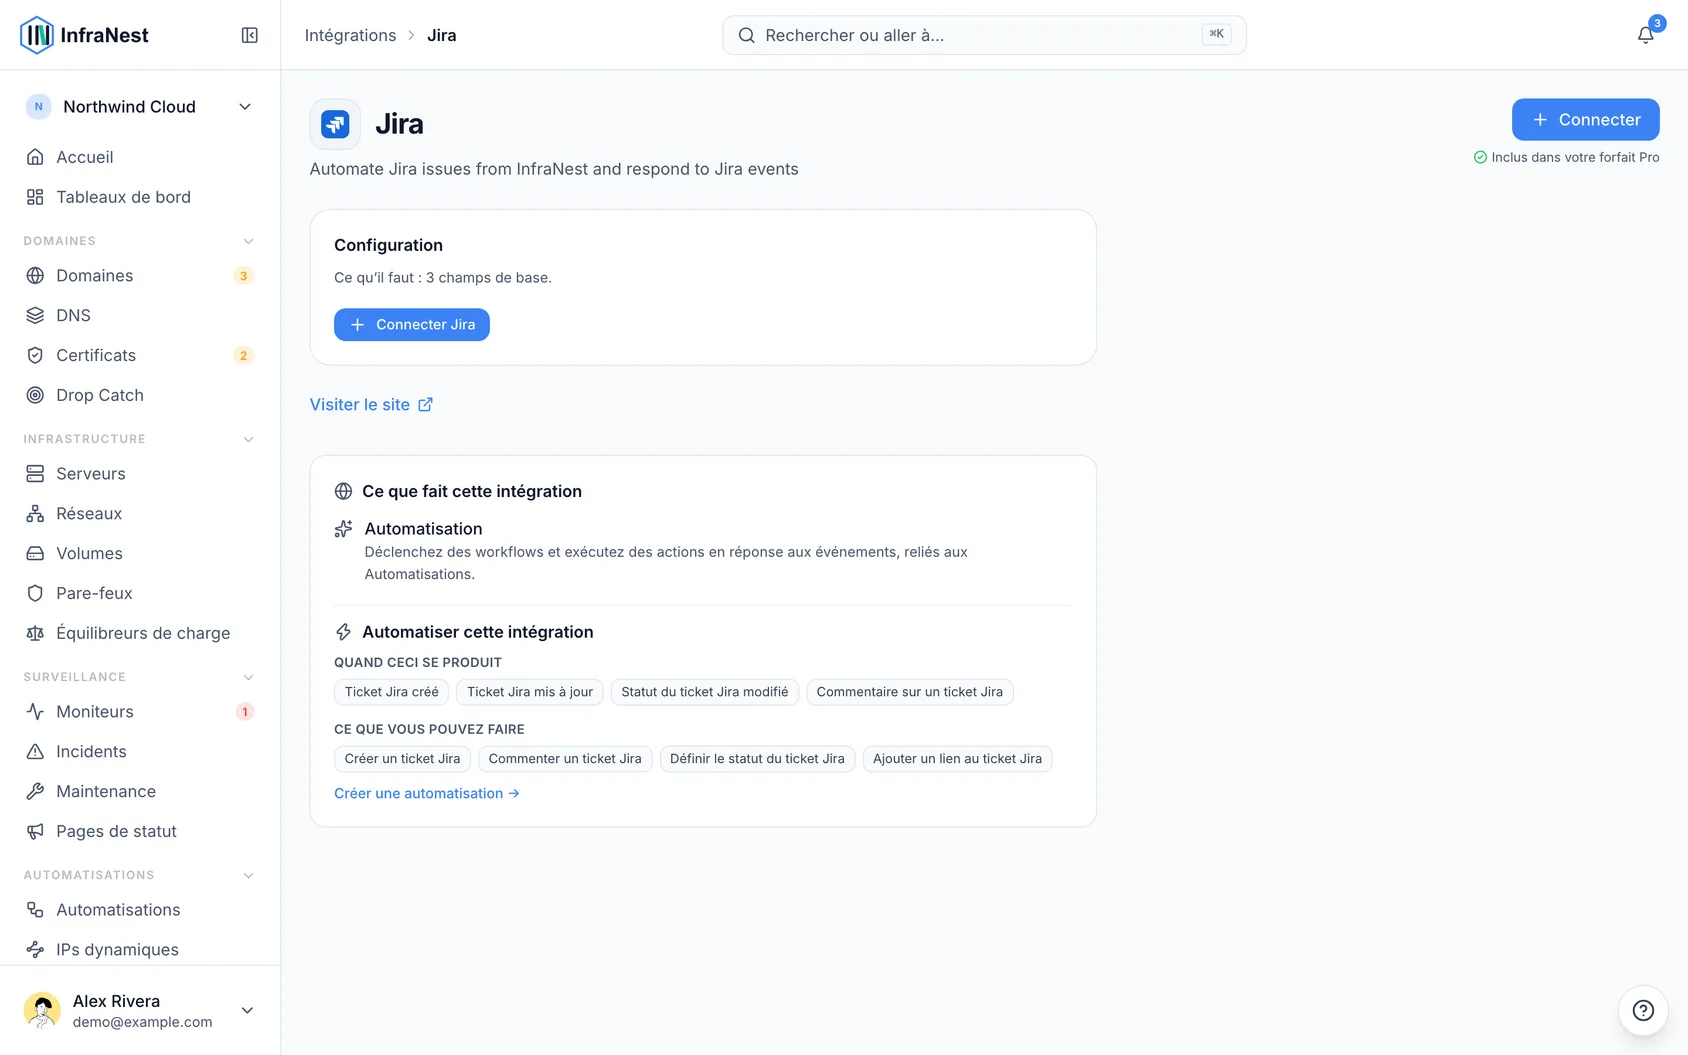Image resolution: width=1688 pixels, height=1055 pixels.
Task: Open Pare-feux firewall item
Action: tap(138, 594)
